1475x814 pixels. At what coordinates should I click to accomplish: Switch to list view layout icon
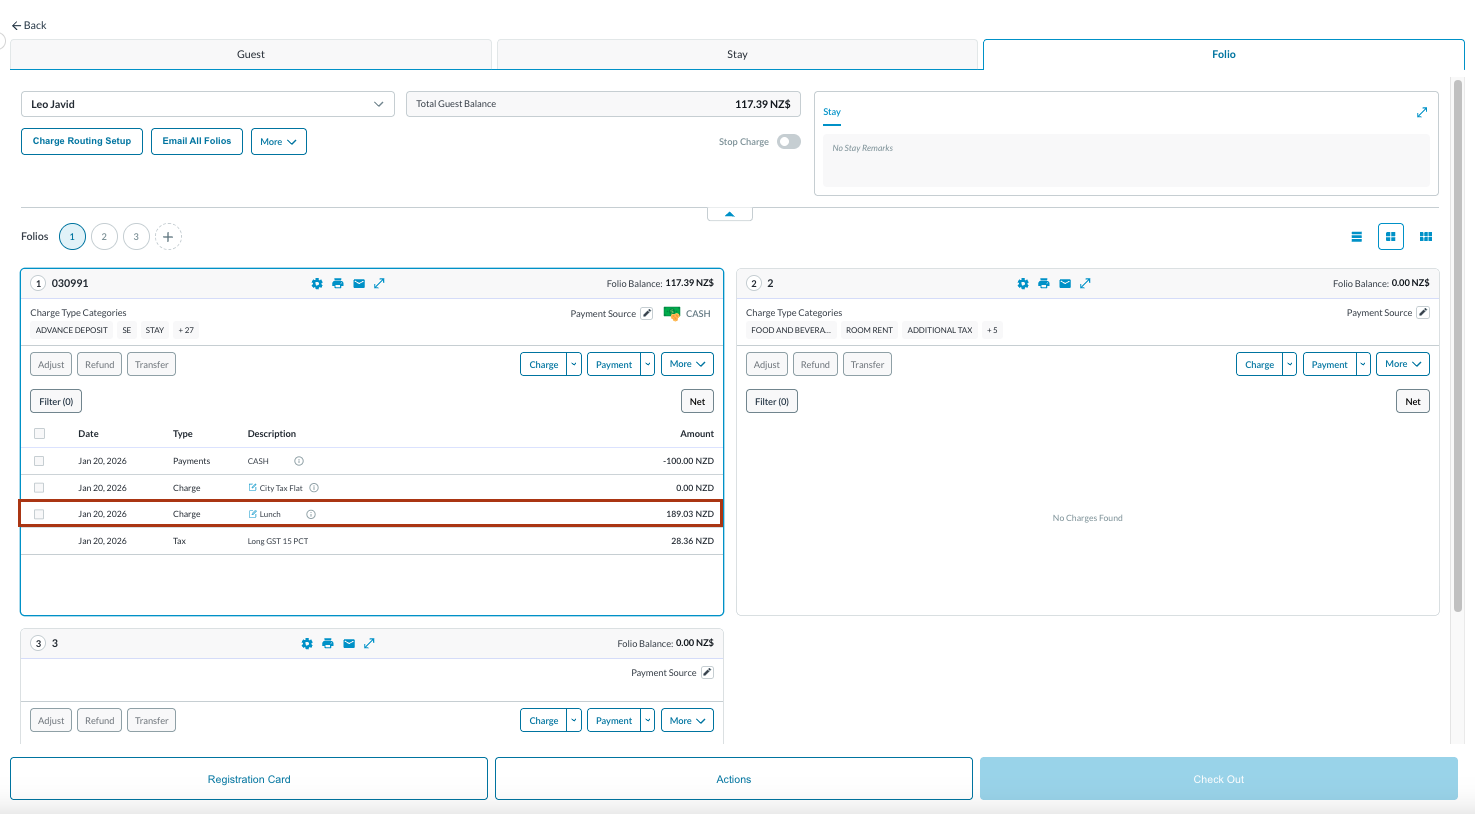tap(1356, 237)
